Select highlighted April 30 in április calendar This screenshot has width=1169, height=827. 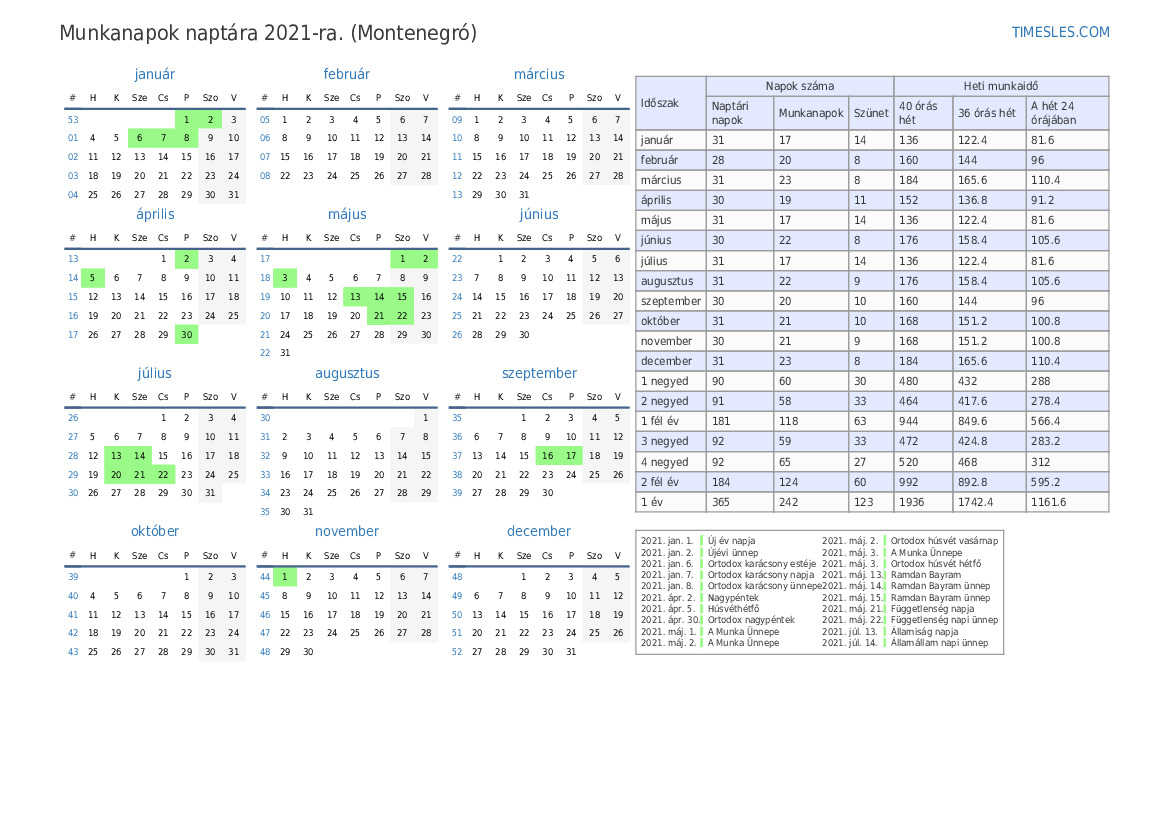[x=187, y=335]
